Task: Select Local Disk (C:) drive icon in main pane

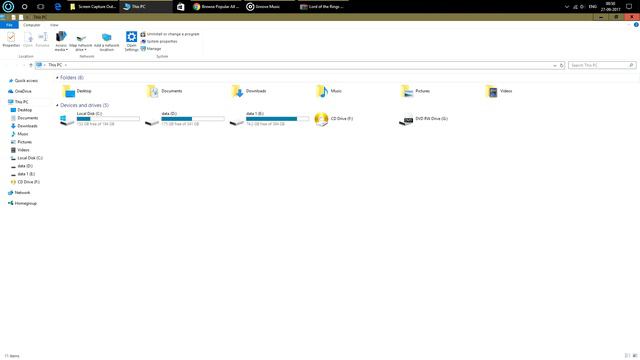Action: tap(67, 120)
